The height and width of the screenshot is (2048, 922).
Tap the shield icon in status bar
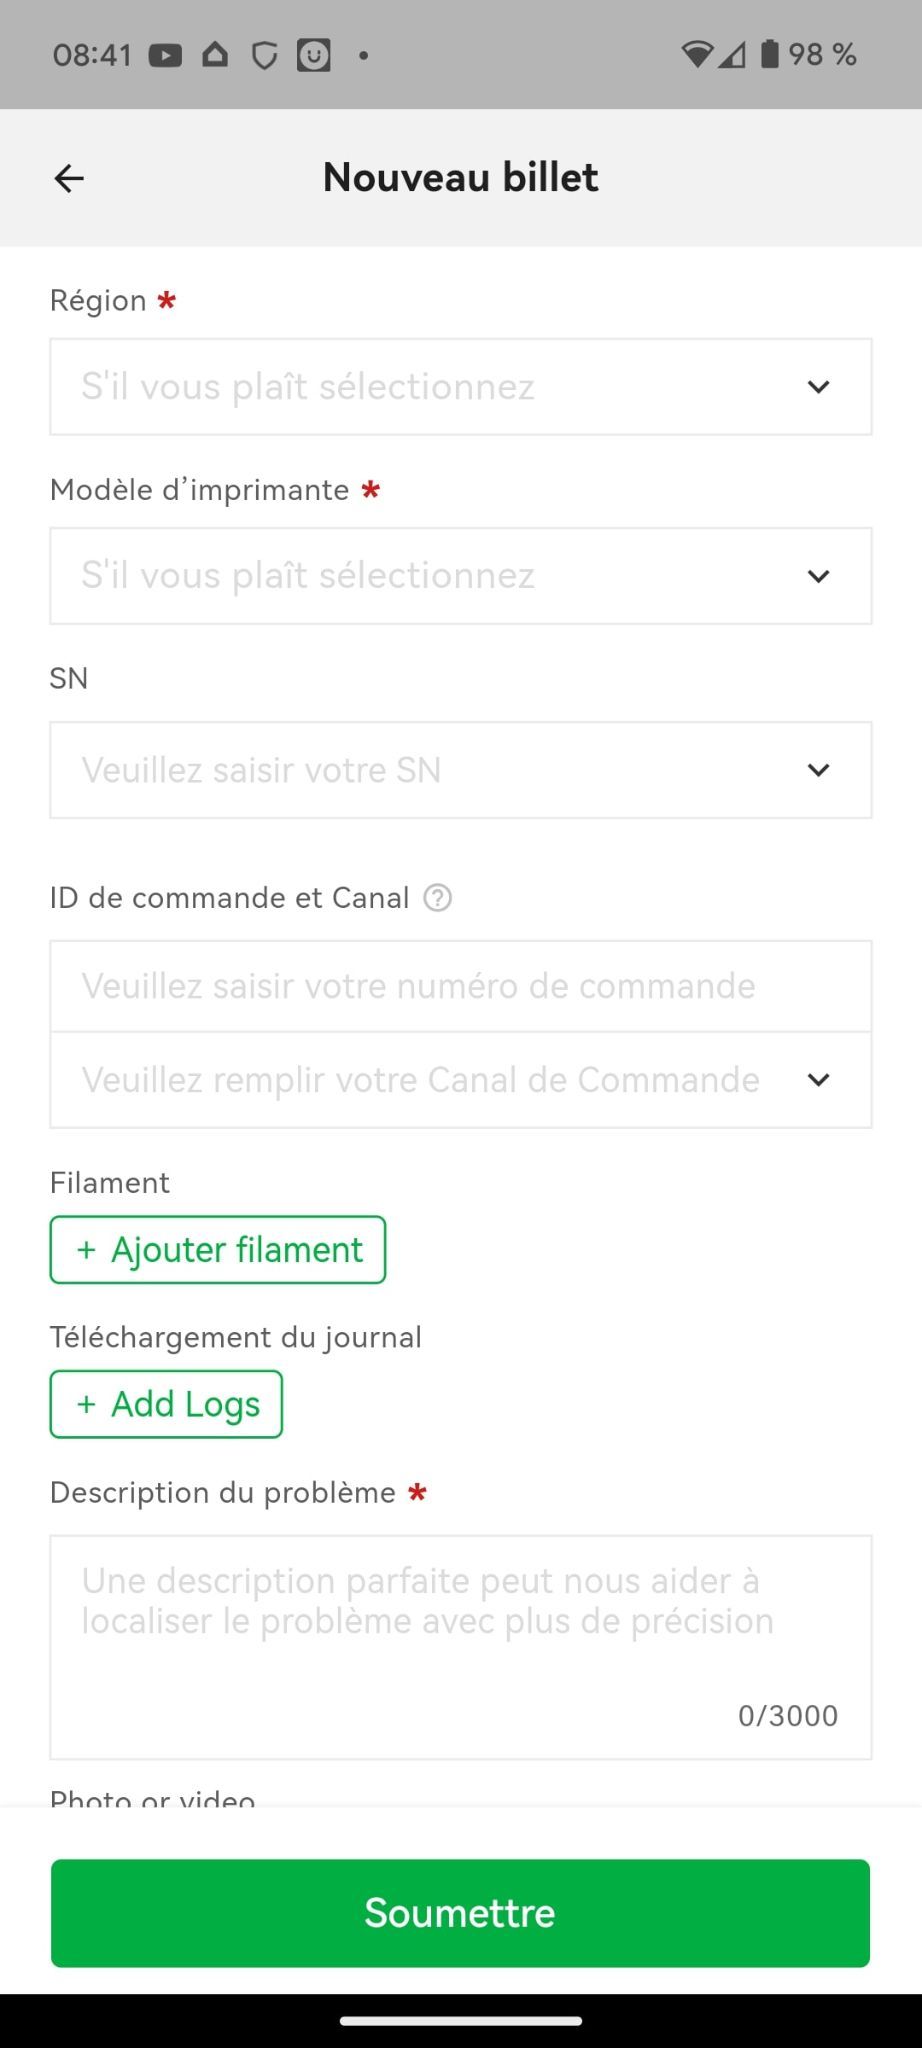click(x=264, y=56)
